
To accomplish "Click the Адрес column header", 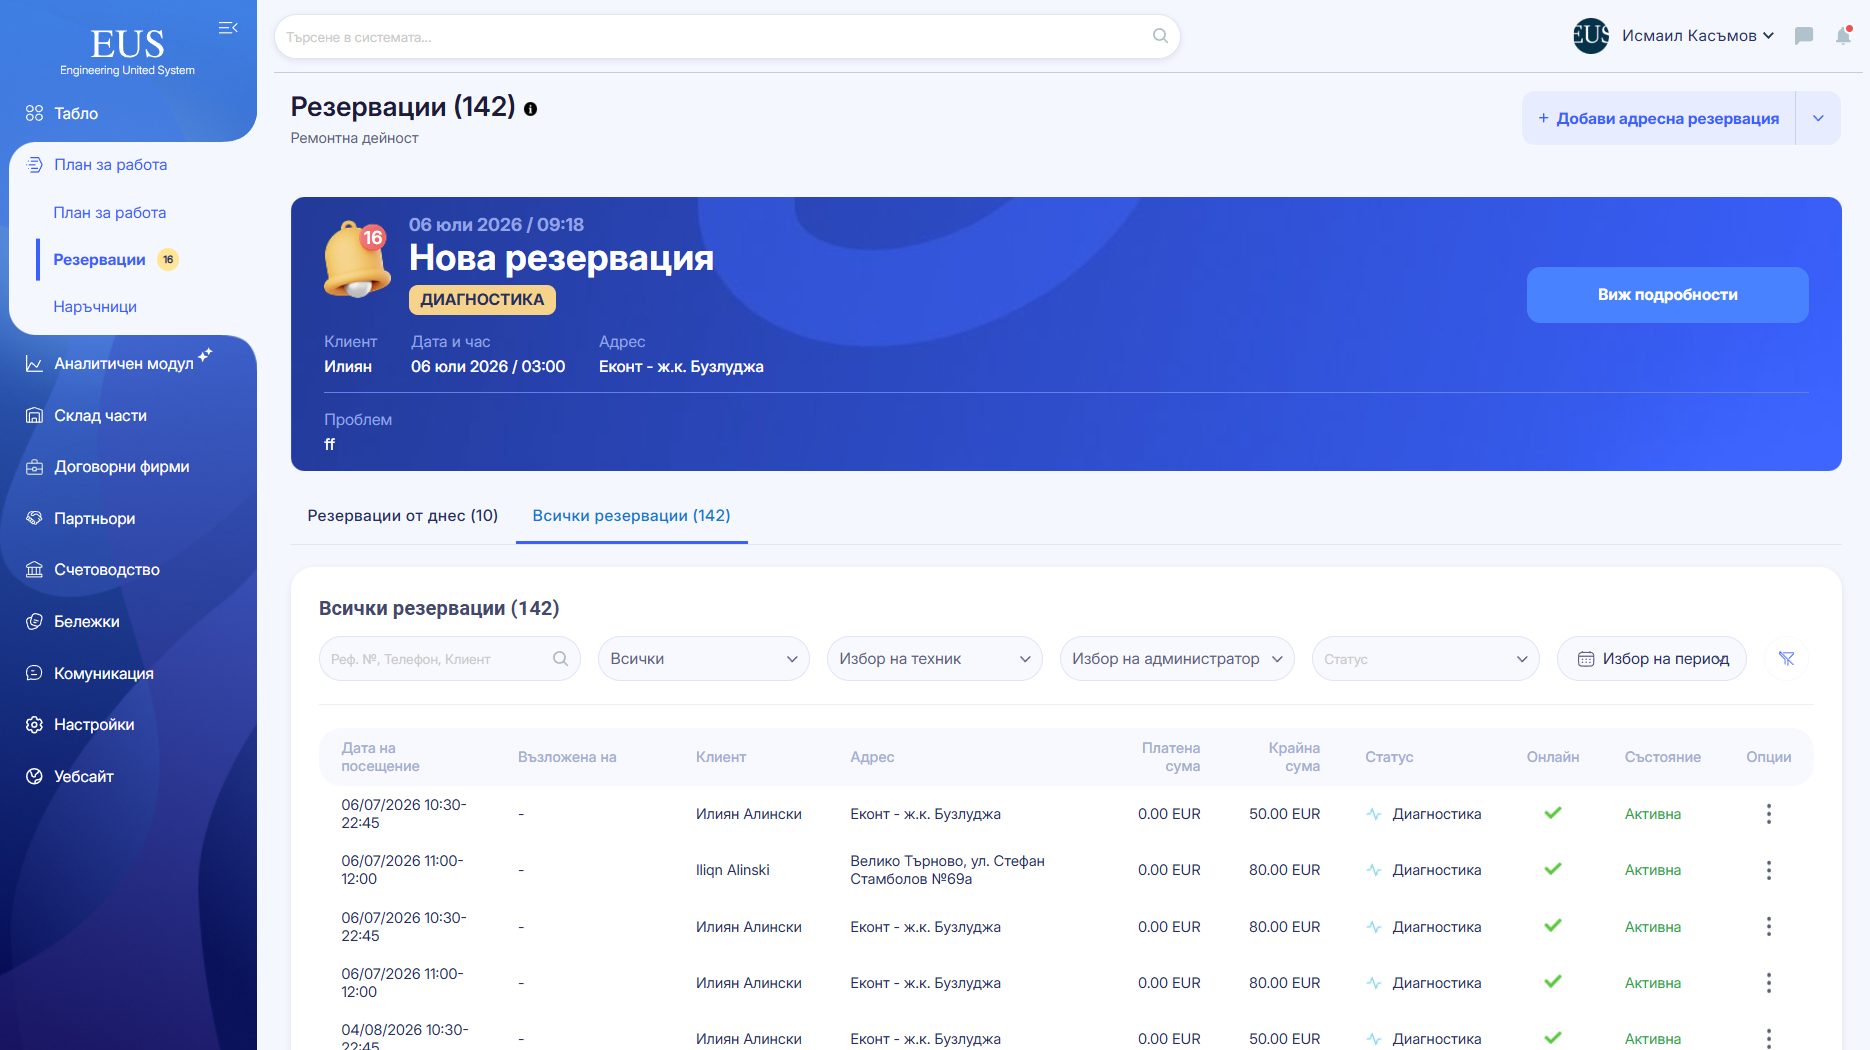I will point(872,757).
